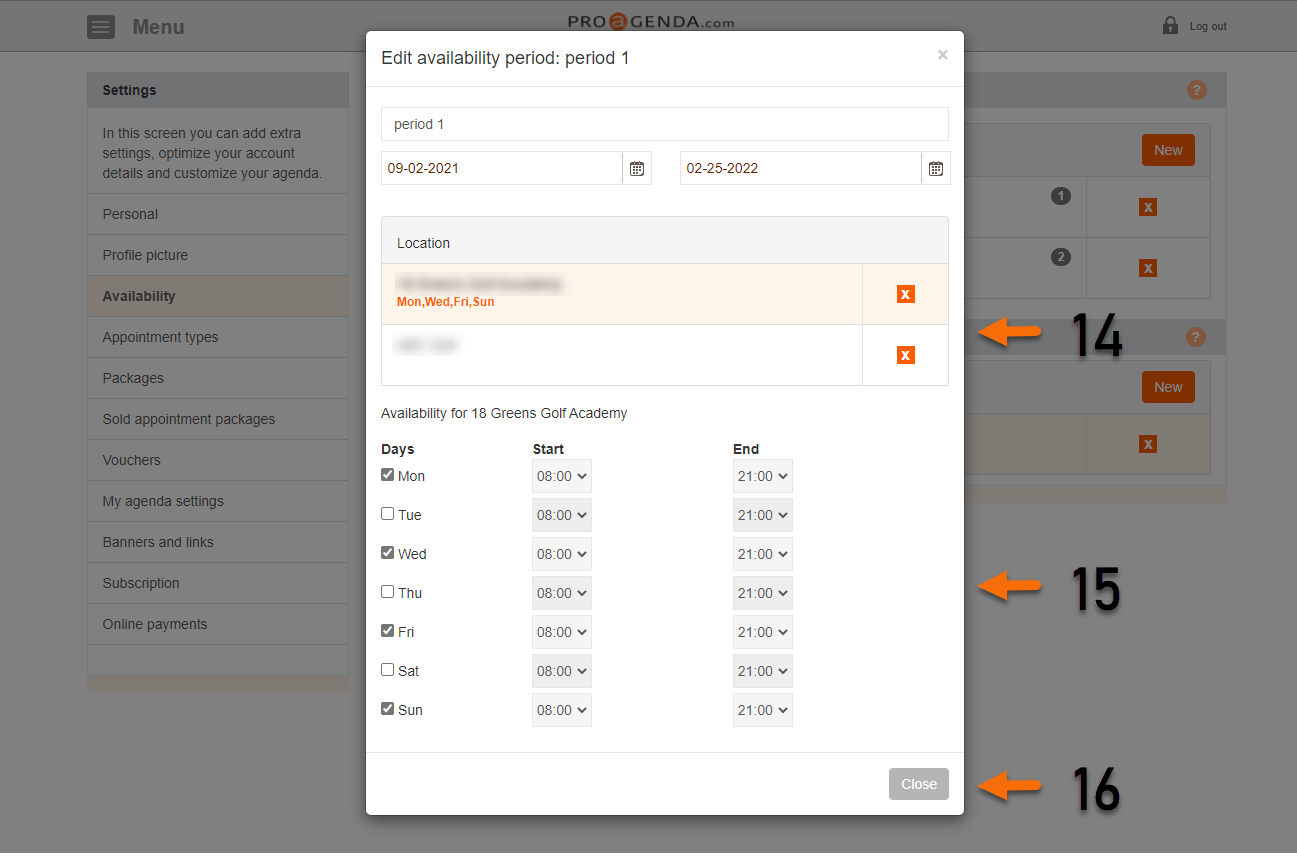Open the Vouchers settings section
The image size is (1297, 858).
pyautogui.click(x=131, y=460)
